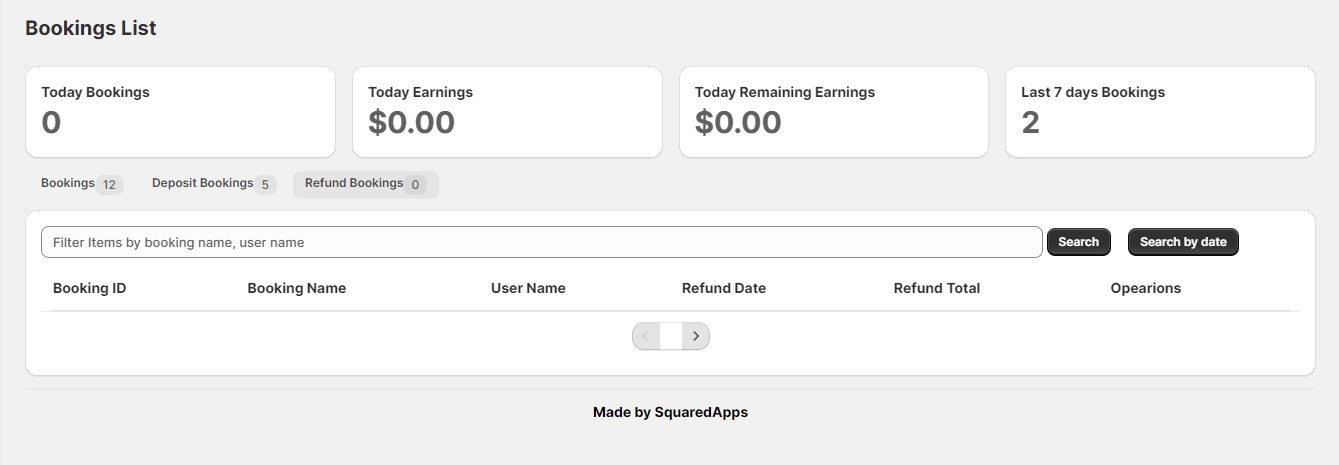Image resolution: width=1339 pixels, height=465 pixels.
Task: Go to the previous page arrow
Action: (646, 337)
